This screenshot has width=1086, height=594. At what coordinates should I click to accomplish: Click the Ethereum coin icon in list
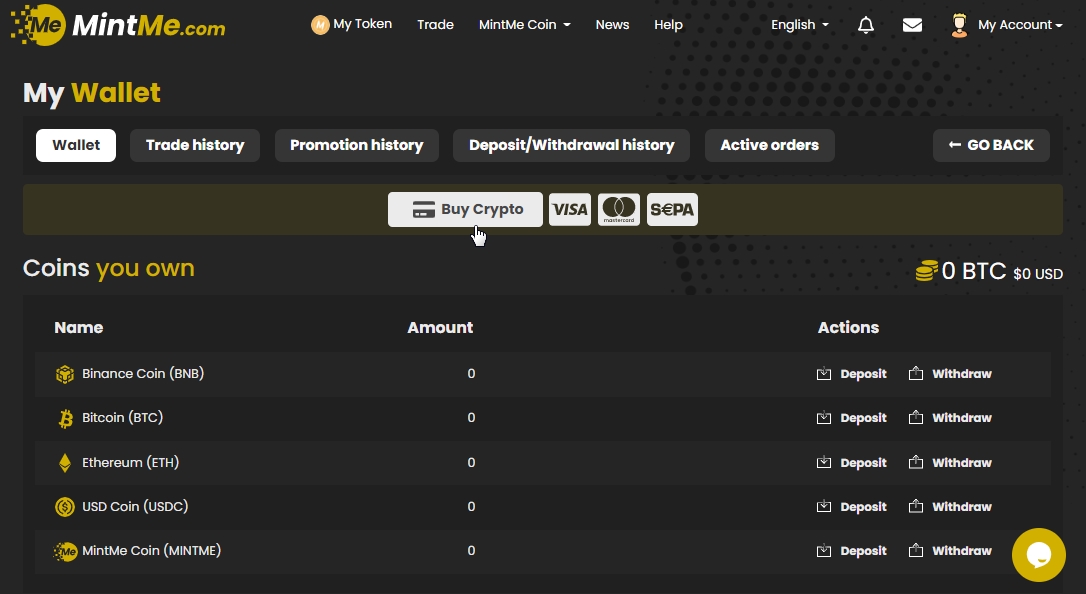tap(65, 463)
